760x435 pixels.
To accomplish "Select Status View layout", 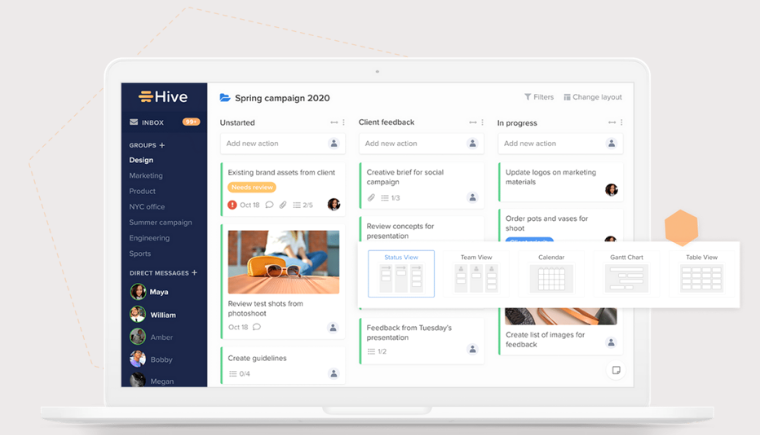I will 401,274.
